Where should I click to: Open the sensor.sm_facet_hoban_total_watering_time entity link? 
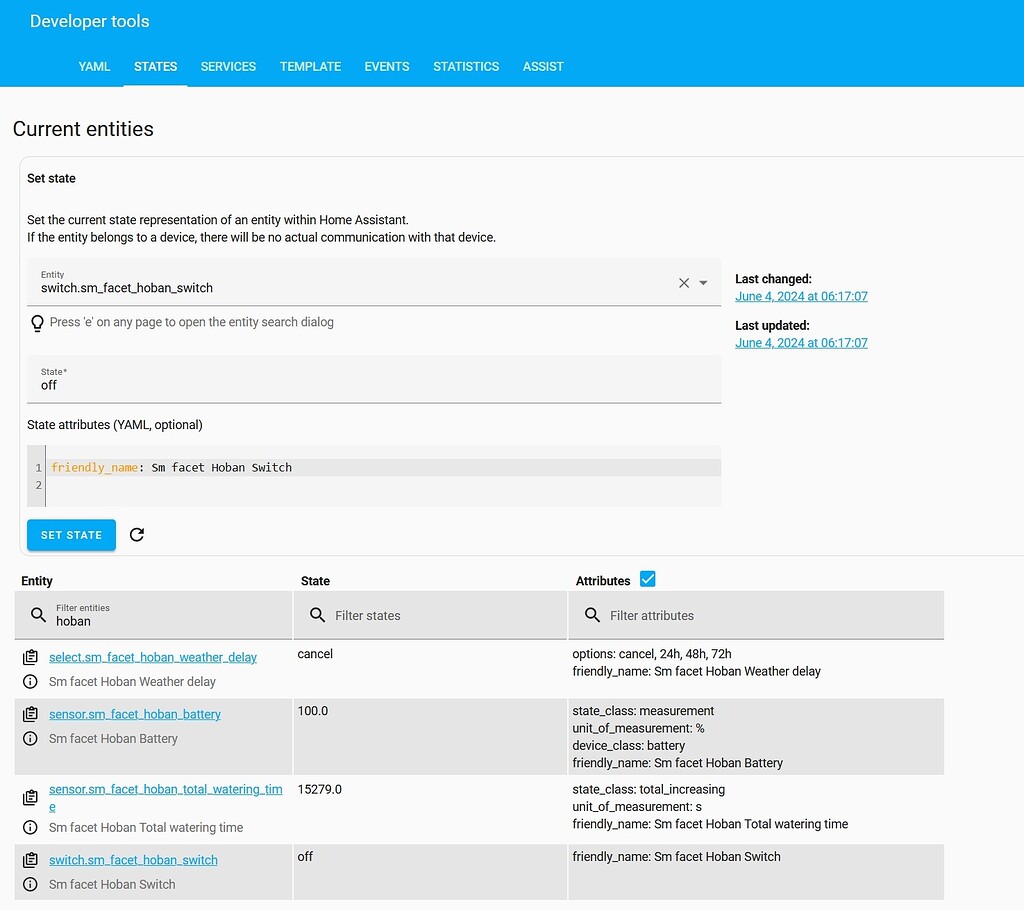click(x=166, y=789)
